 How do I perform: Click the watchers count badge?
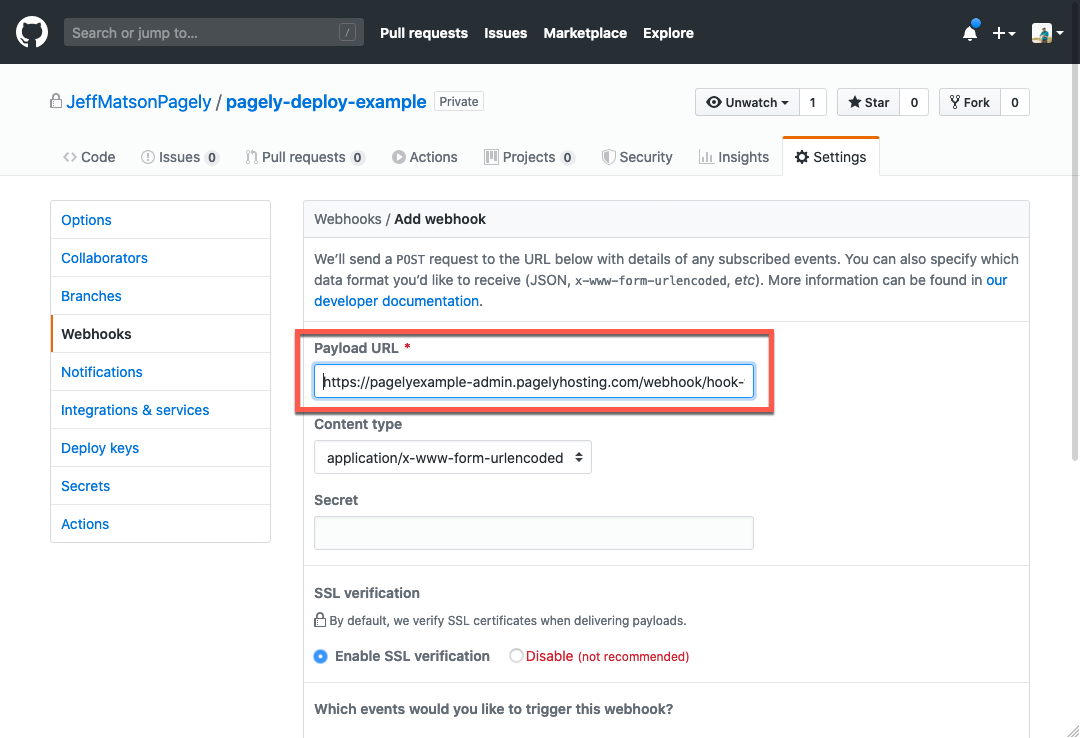(x=812, y=101)
